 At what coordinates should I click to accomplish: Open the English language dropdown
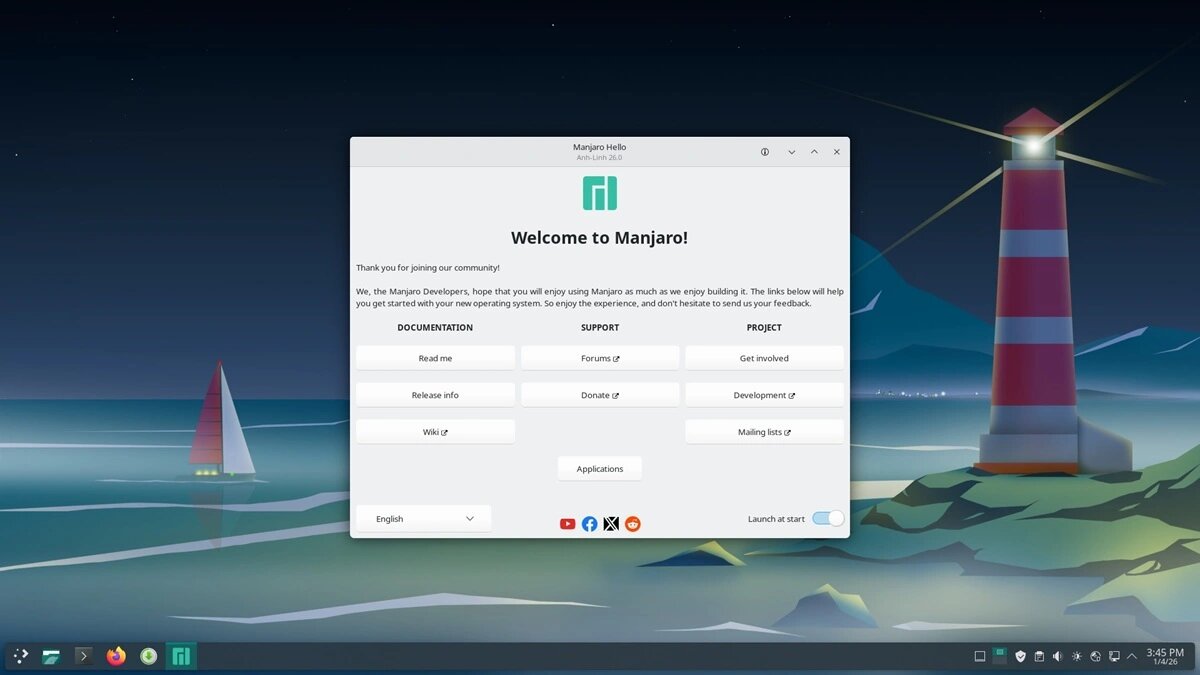pyautogui.click(x=424, y=518)
